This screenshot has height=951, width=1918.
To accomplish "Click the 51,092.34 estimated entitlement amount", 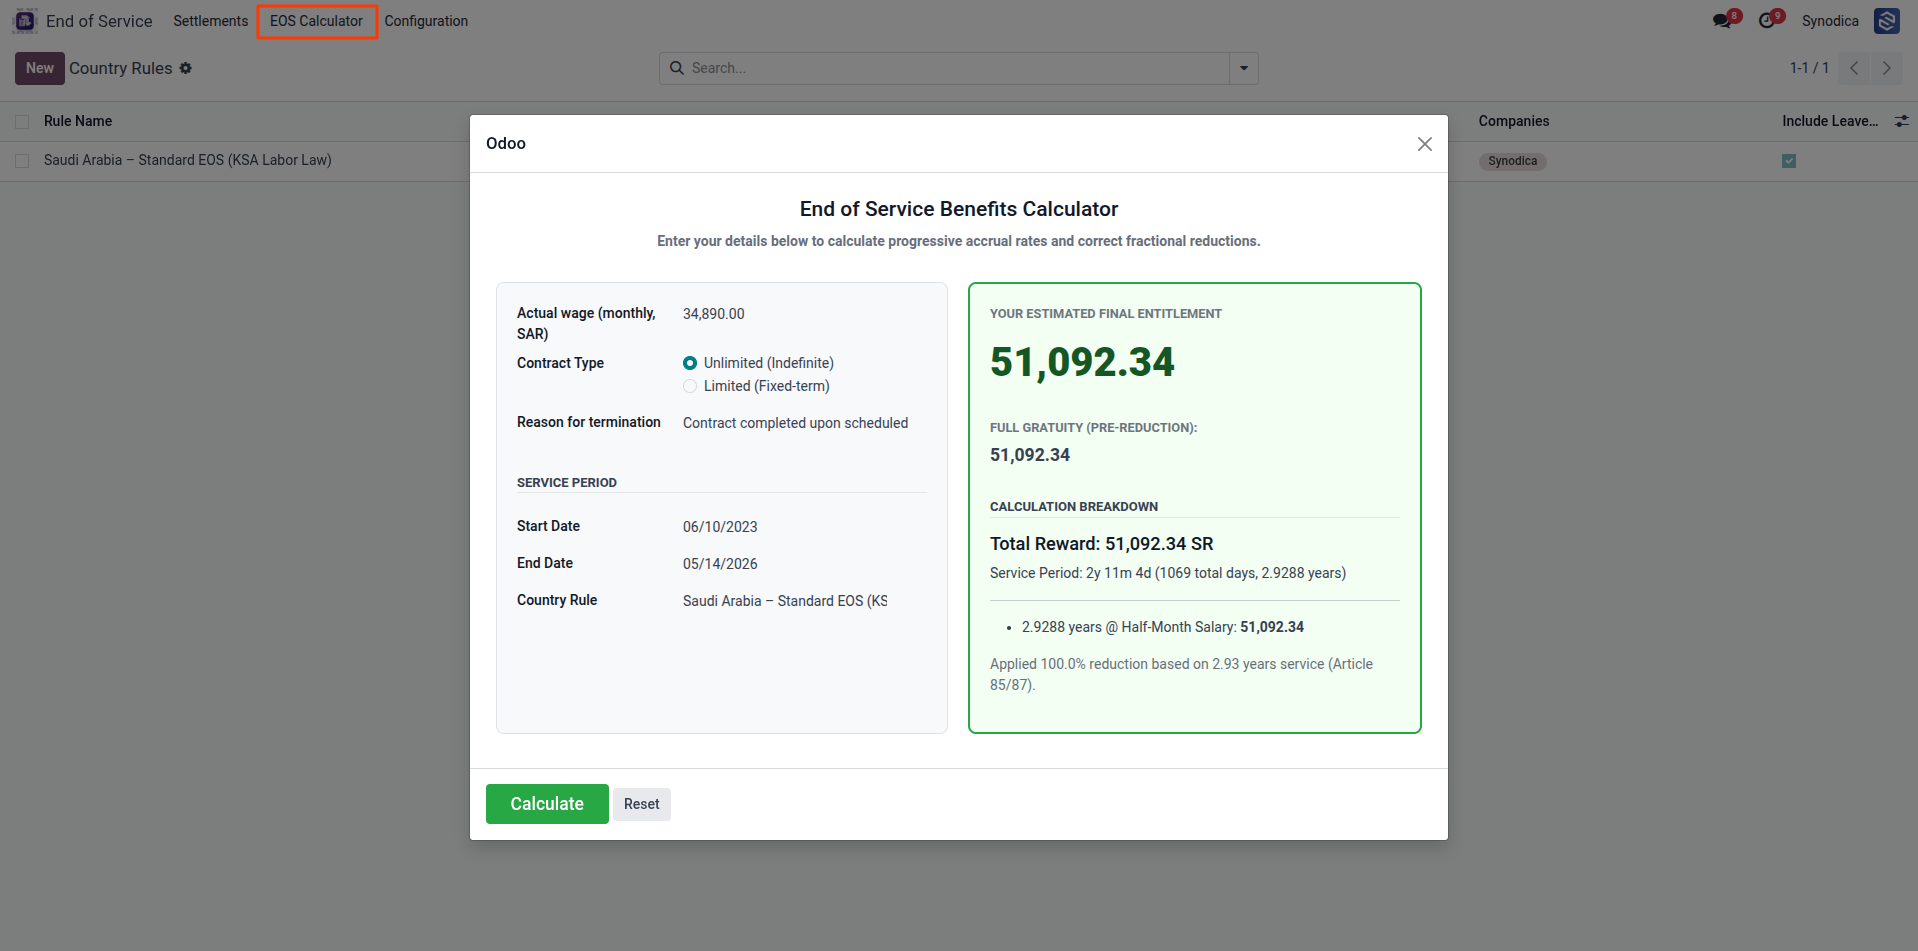I will point(1082,362).
